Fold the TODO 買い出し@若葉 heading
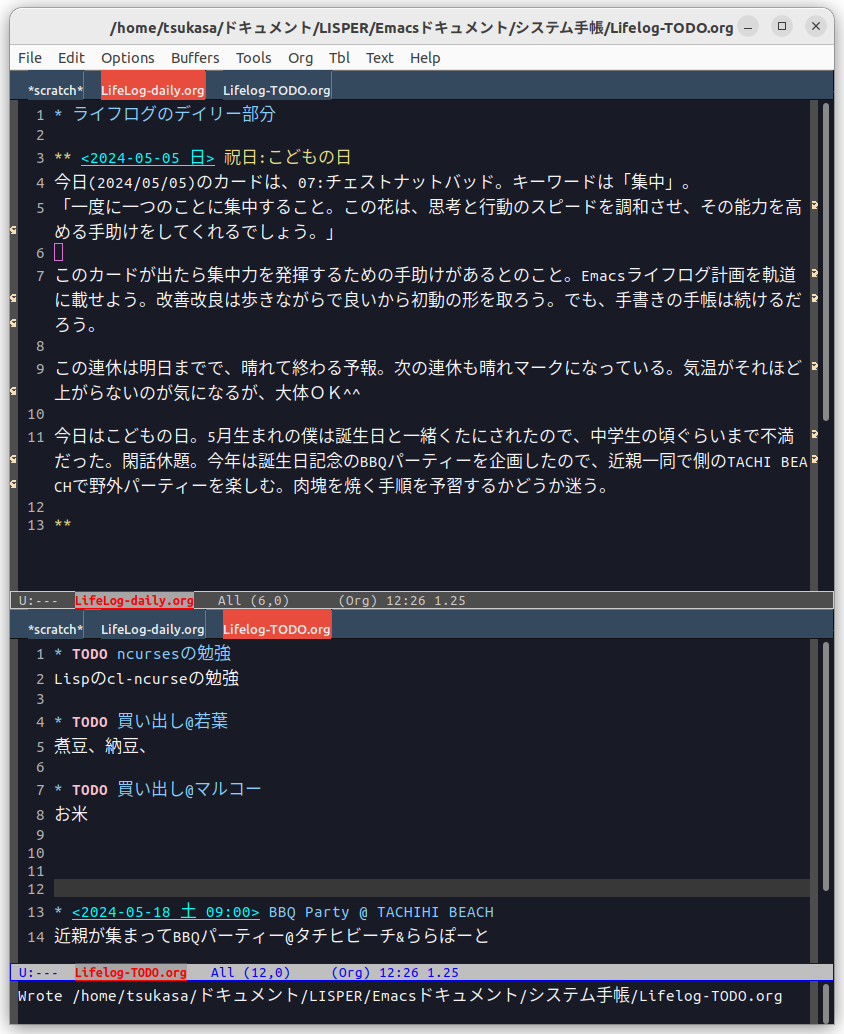The image size is (844, 1034). pos(59,722)
